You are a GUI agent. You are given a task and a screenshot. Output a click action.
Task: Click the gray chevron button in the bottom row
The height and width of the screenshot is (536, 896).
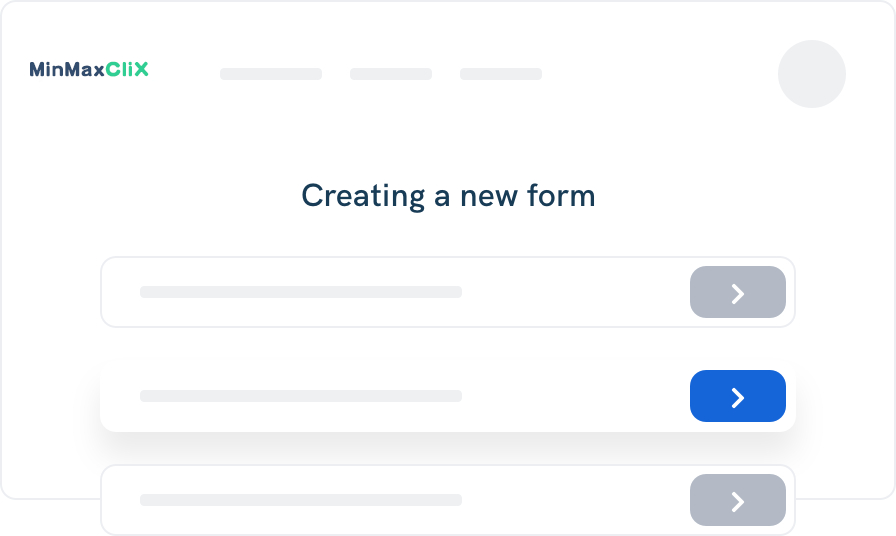click(737, 499)
